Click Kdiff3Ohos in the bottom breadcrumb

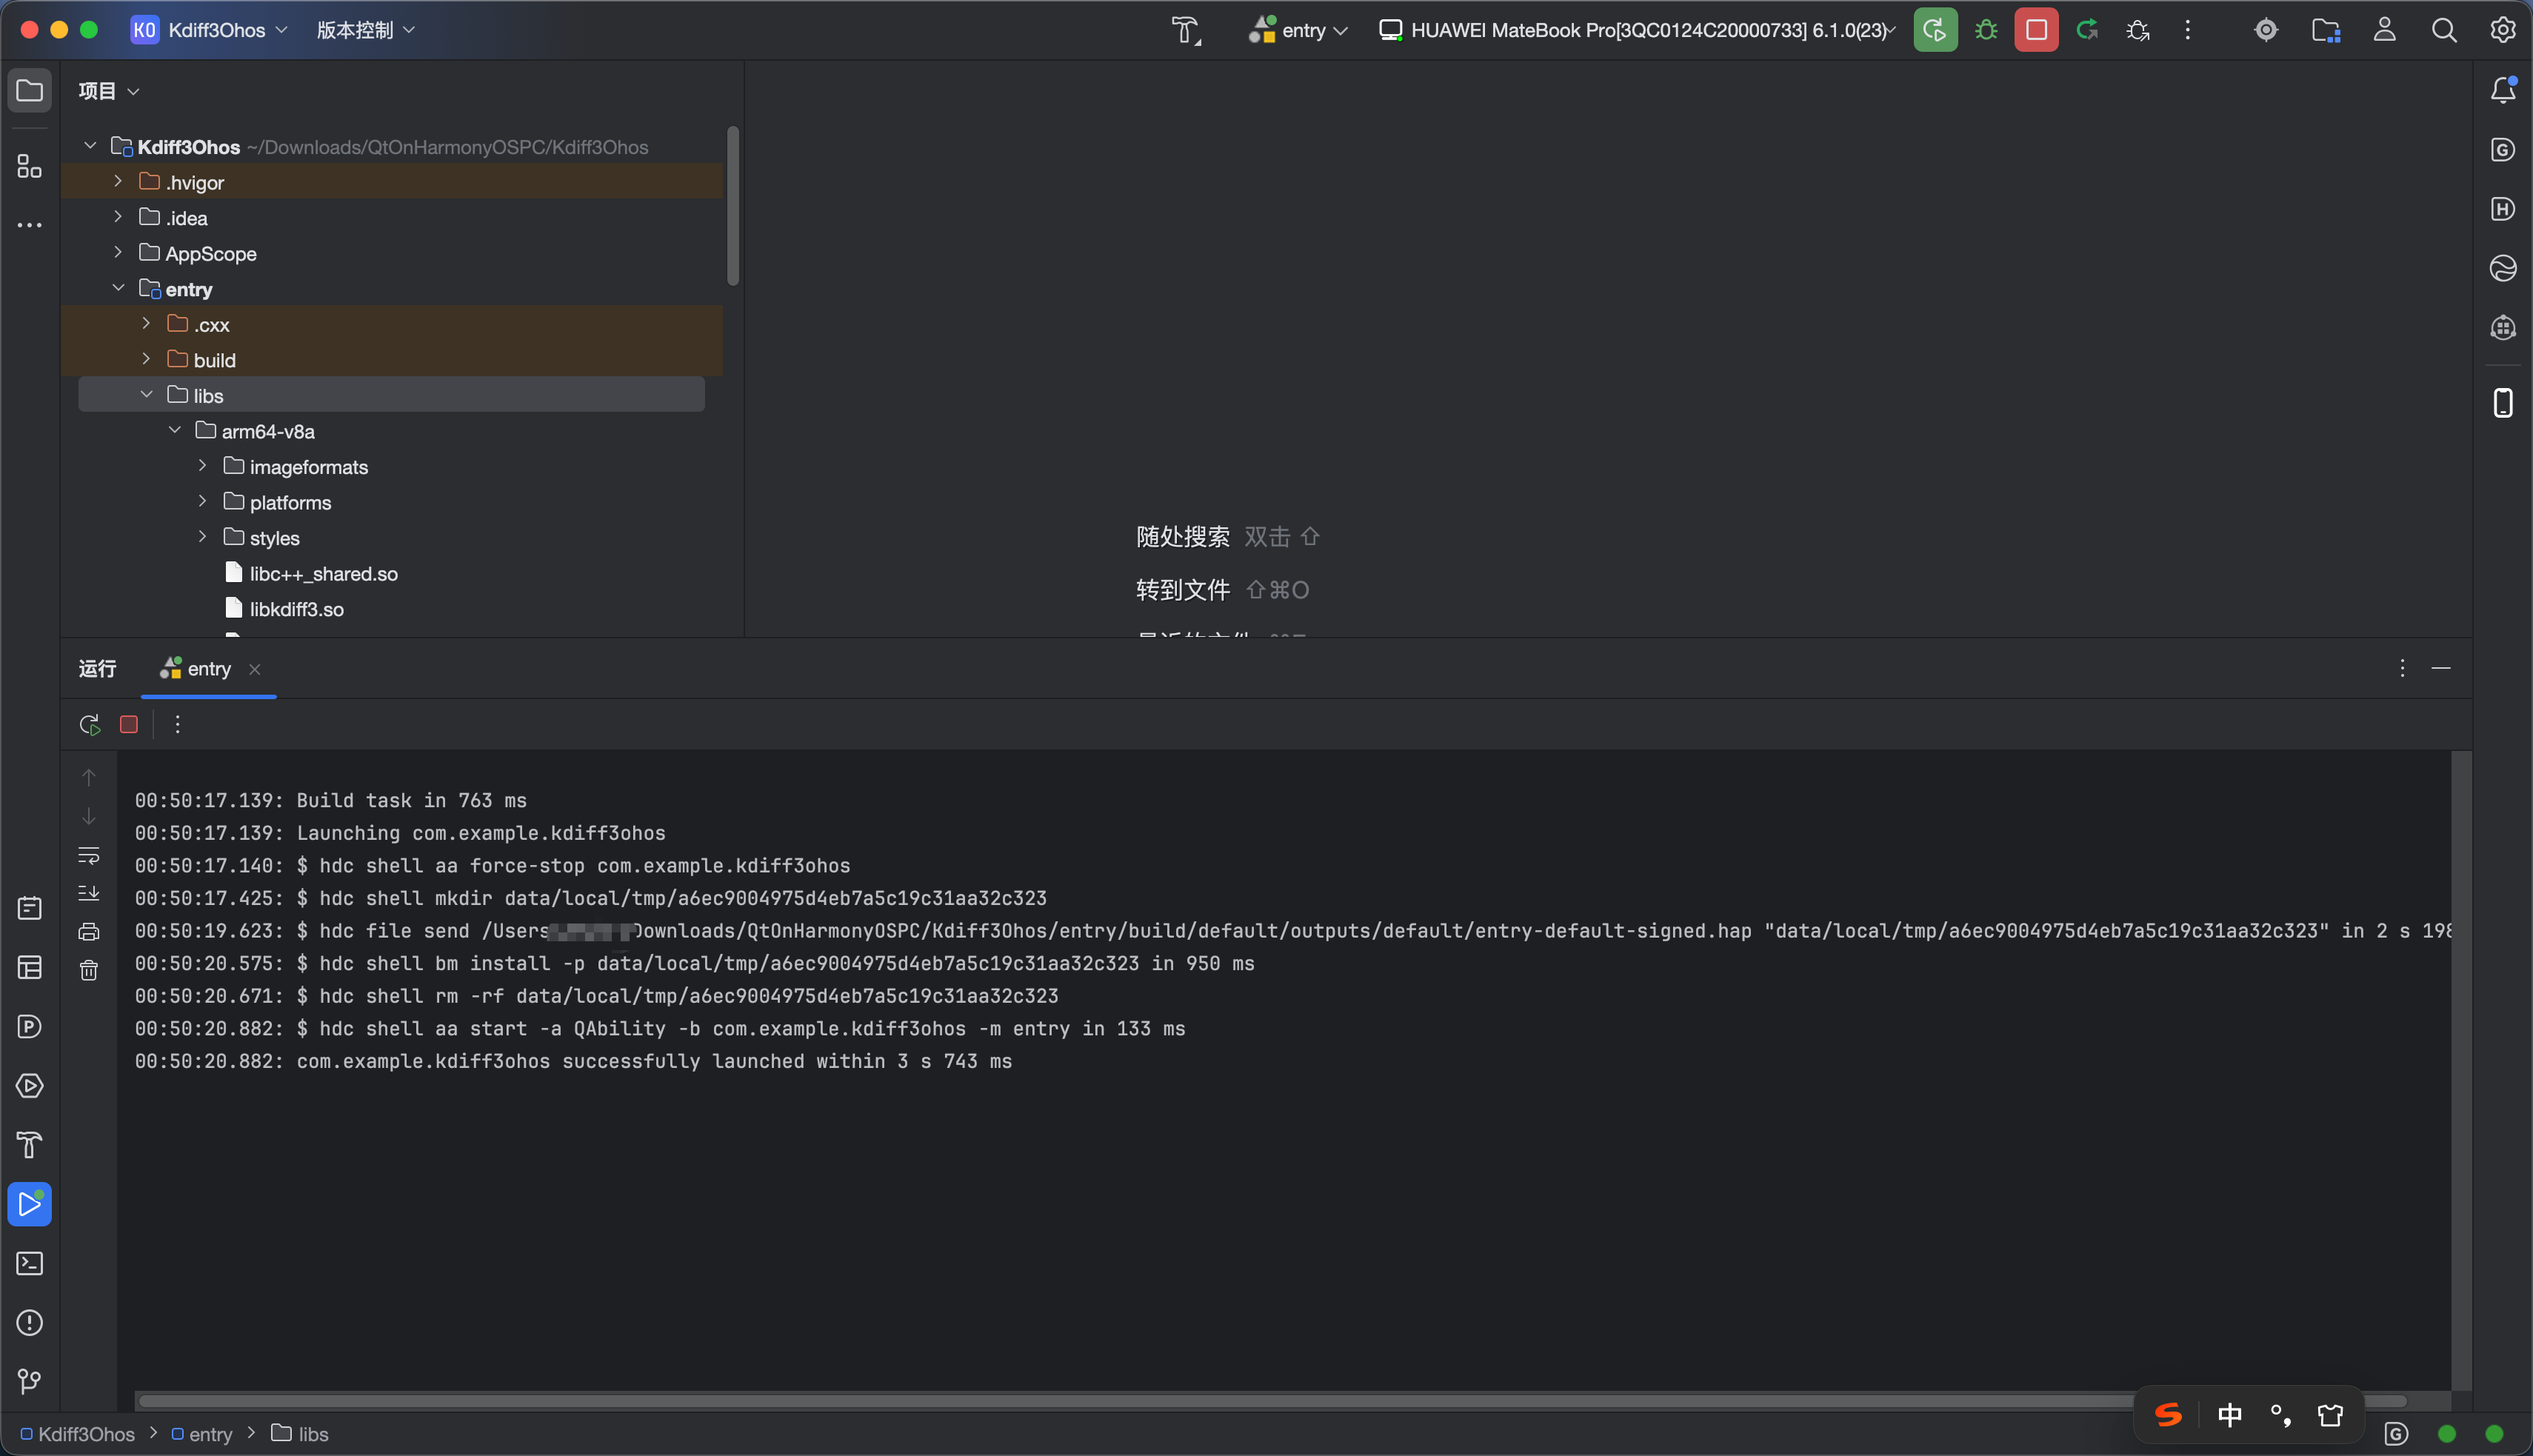[x=77, y=1434]
